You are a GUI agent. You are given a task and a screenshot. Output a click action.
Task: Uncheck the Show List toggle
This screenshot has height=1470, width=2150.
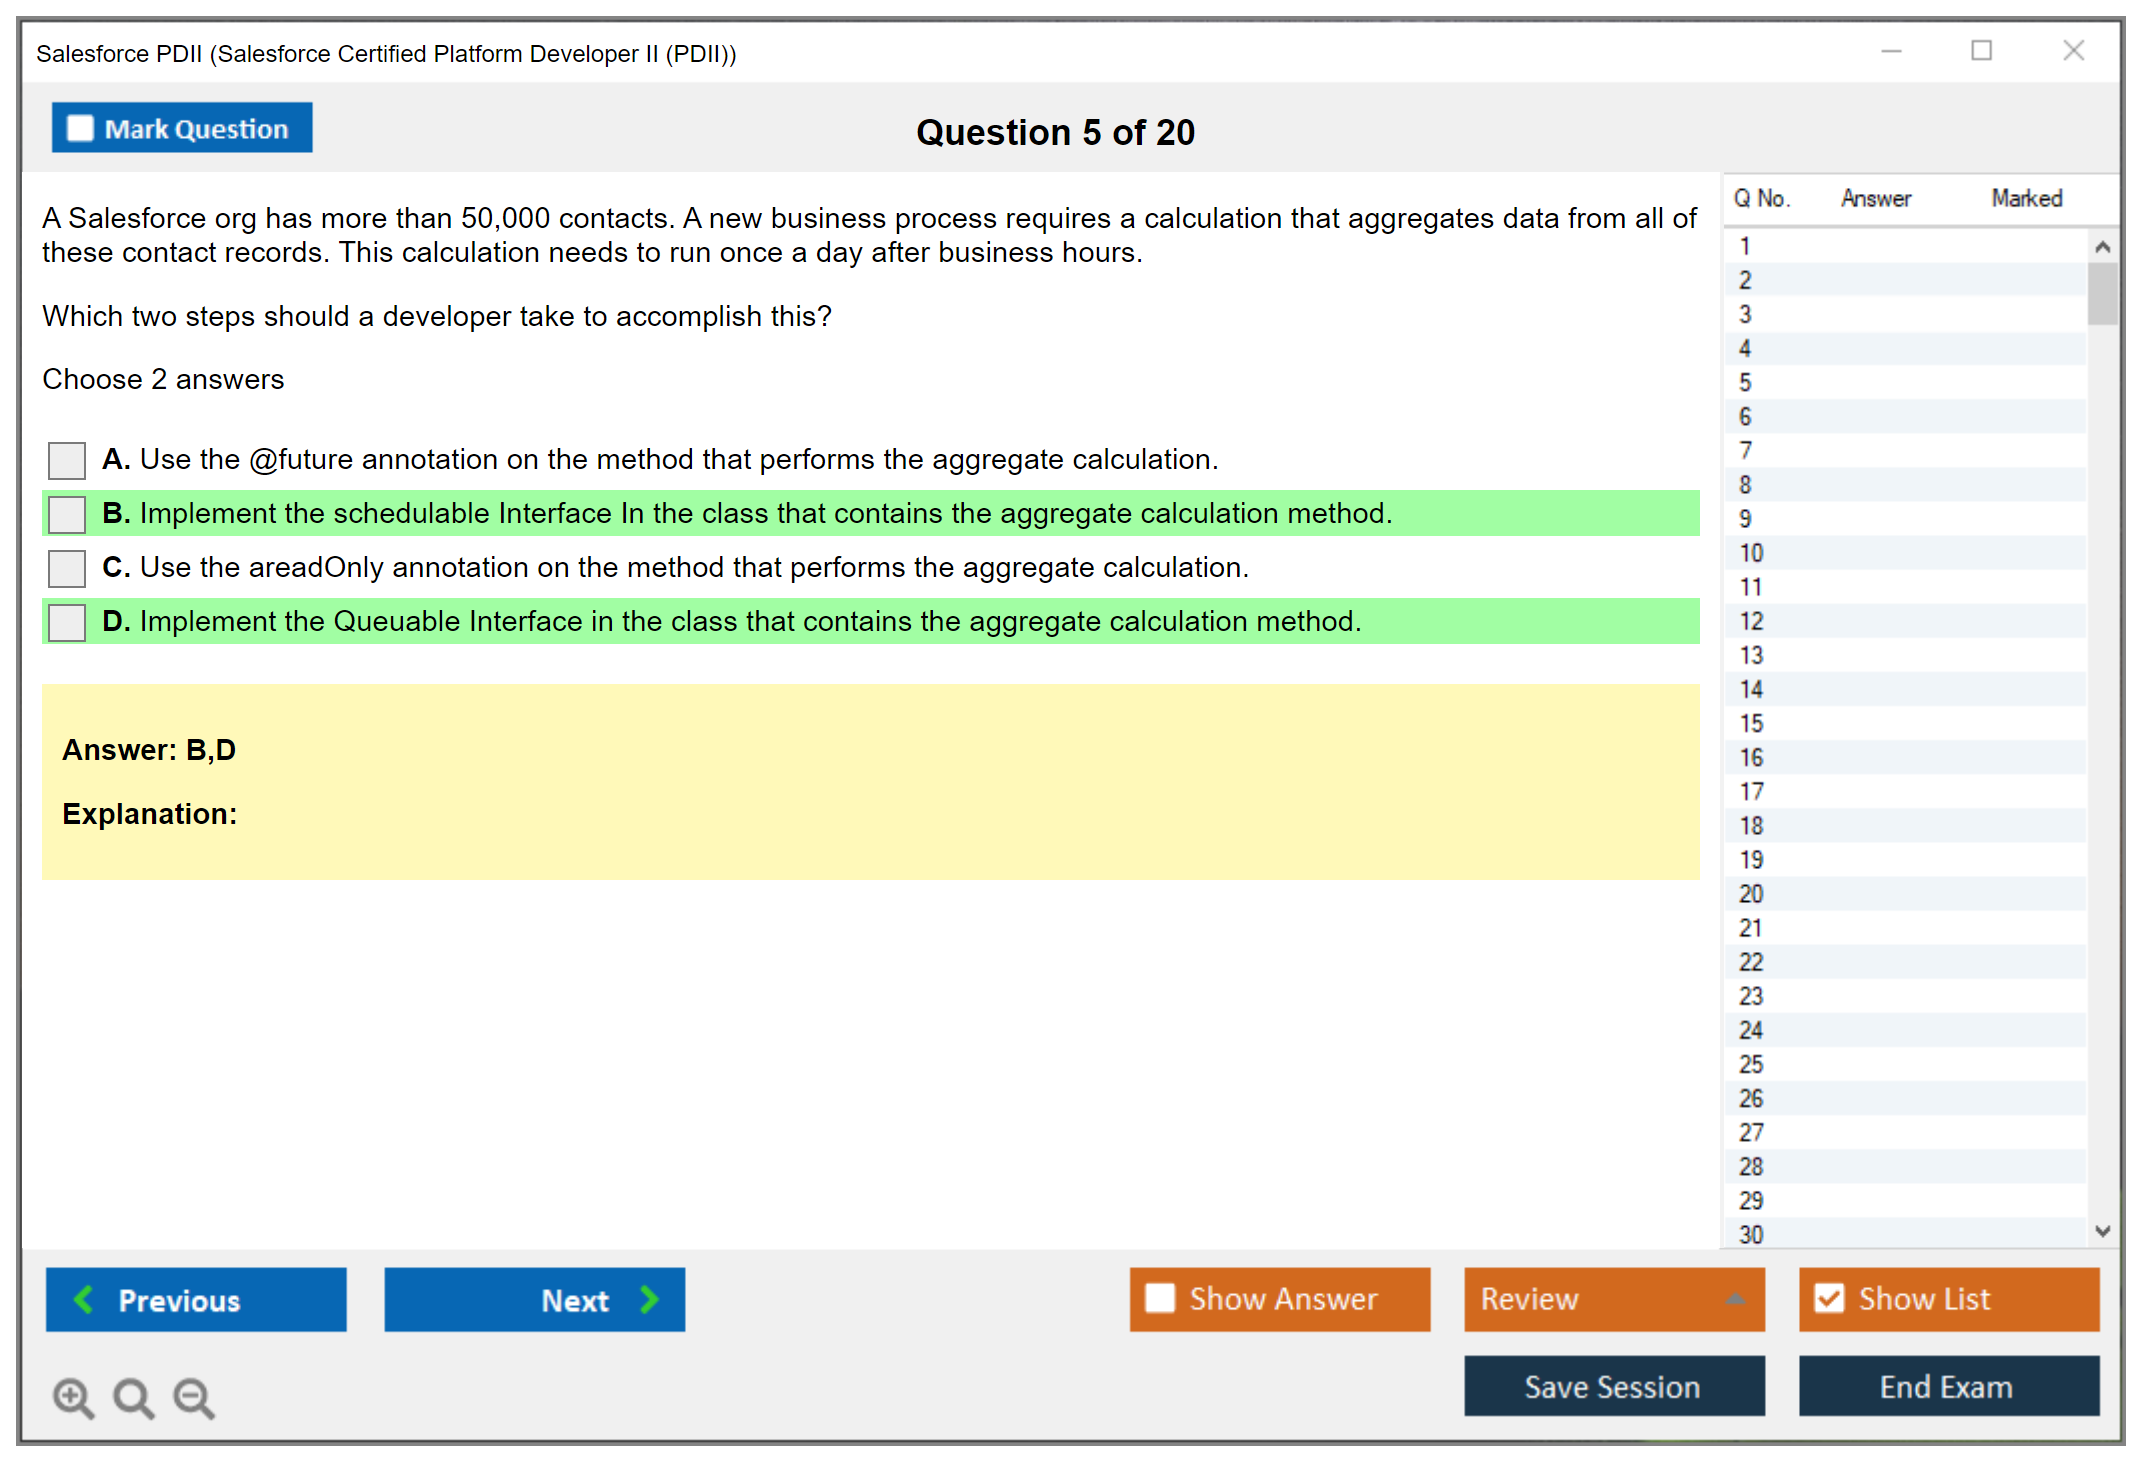(1829, 1298)
